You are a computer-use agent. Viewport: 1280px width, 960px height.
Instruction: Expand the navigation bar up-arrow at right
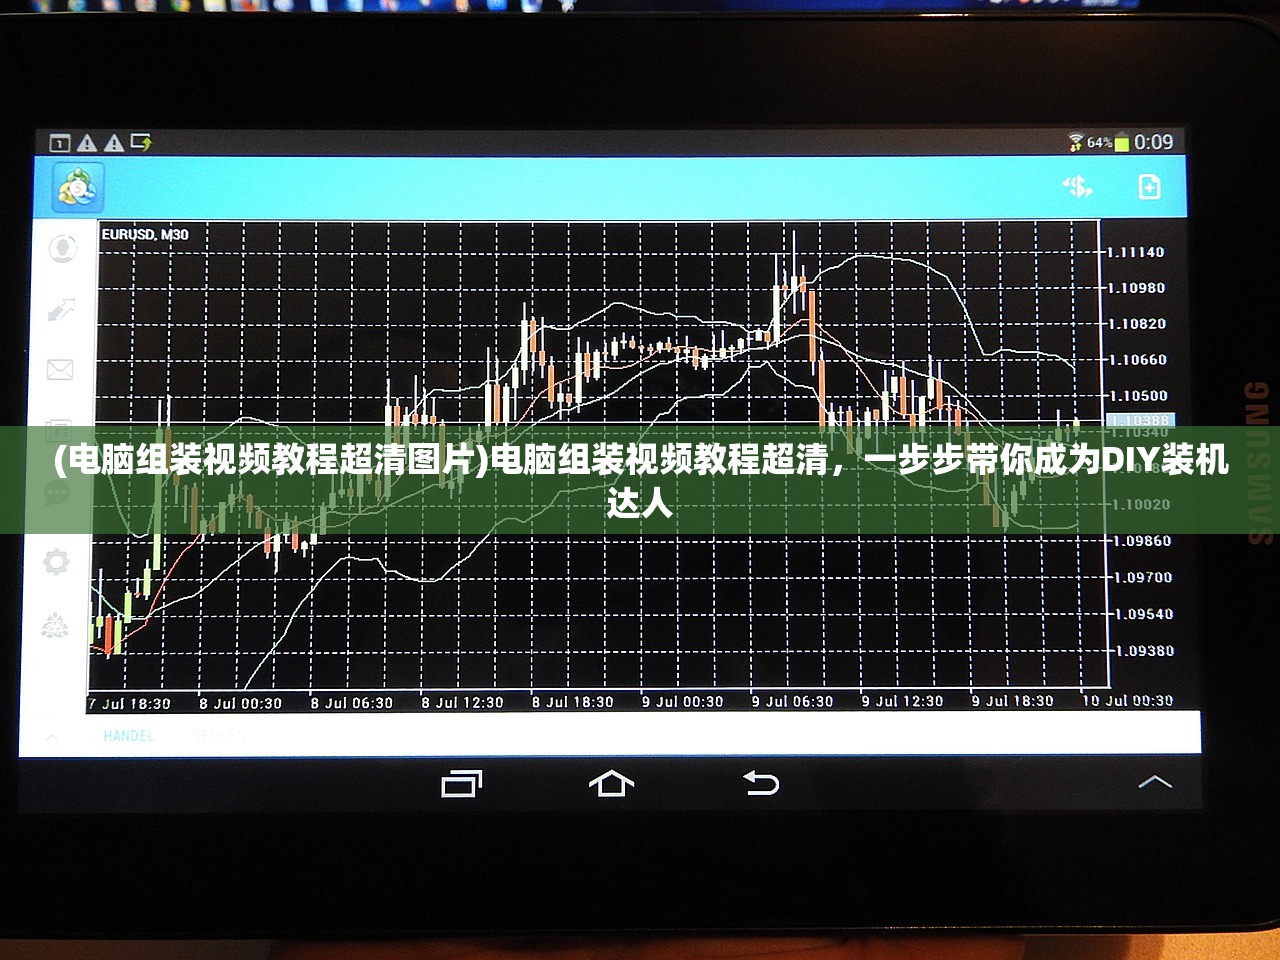pyautogui.click(x=1154, y=781)
